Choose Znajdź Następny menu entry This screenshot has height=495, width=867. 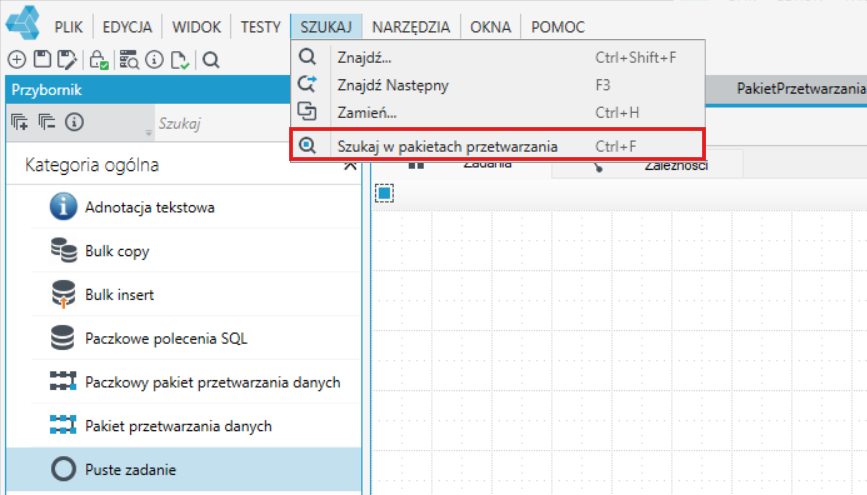498,85
